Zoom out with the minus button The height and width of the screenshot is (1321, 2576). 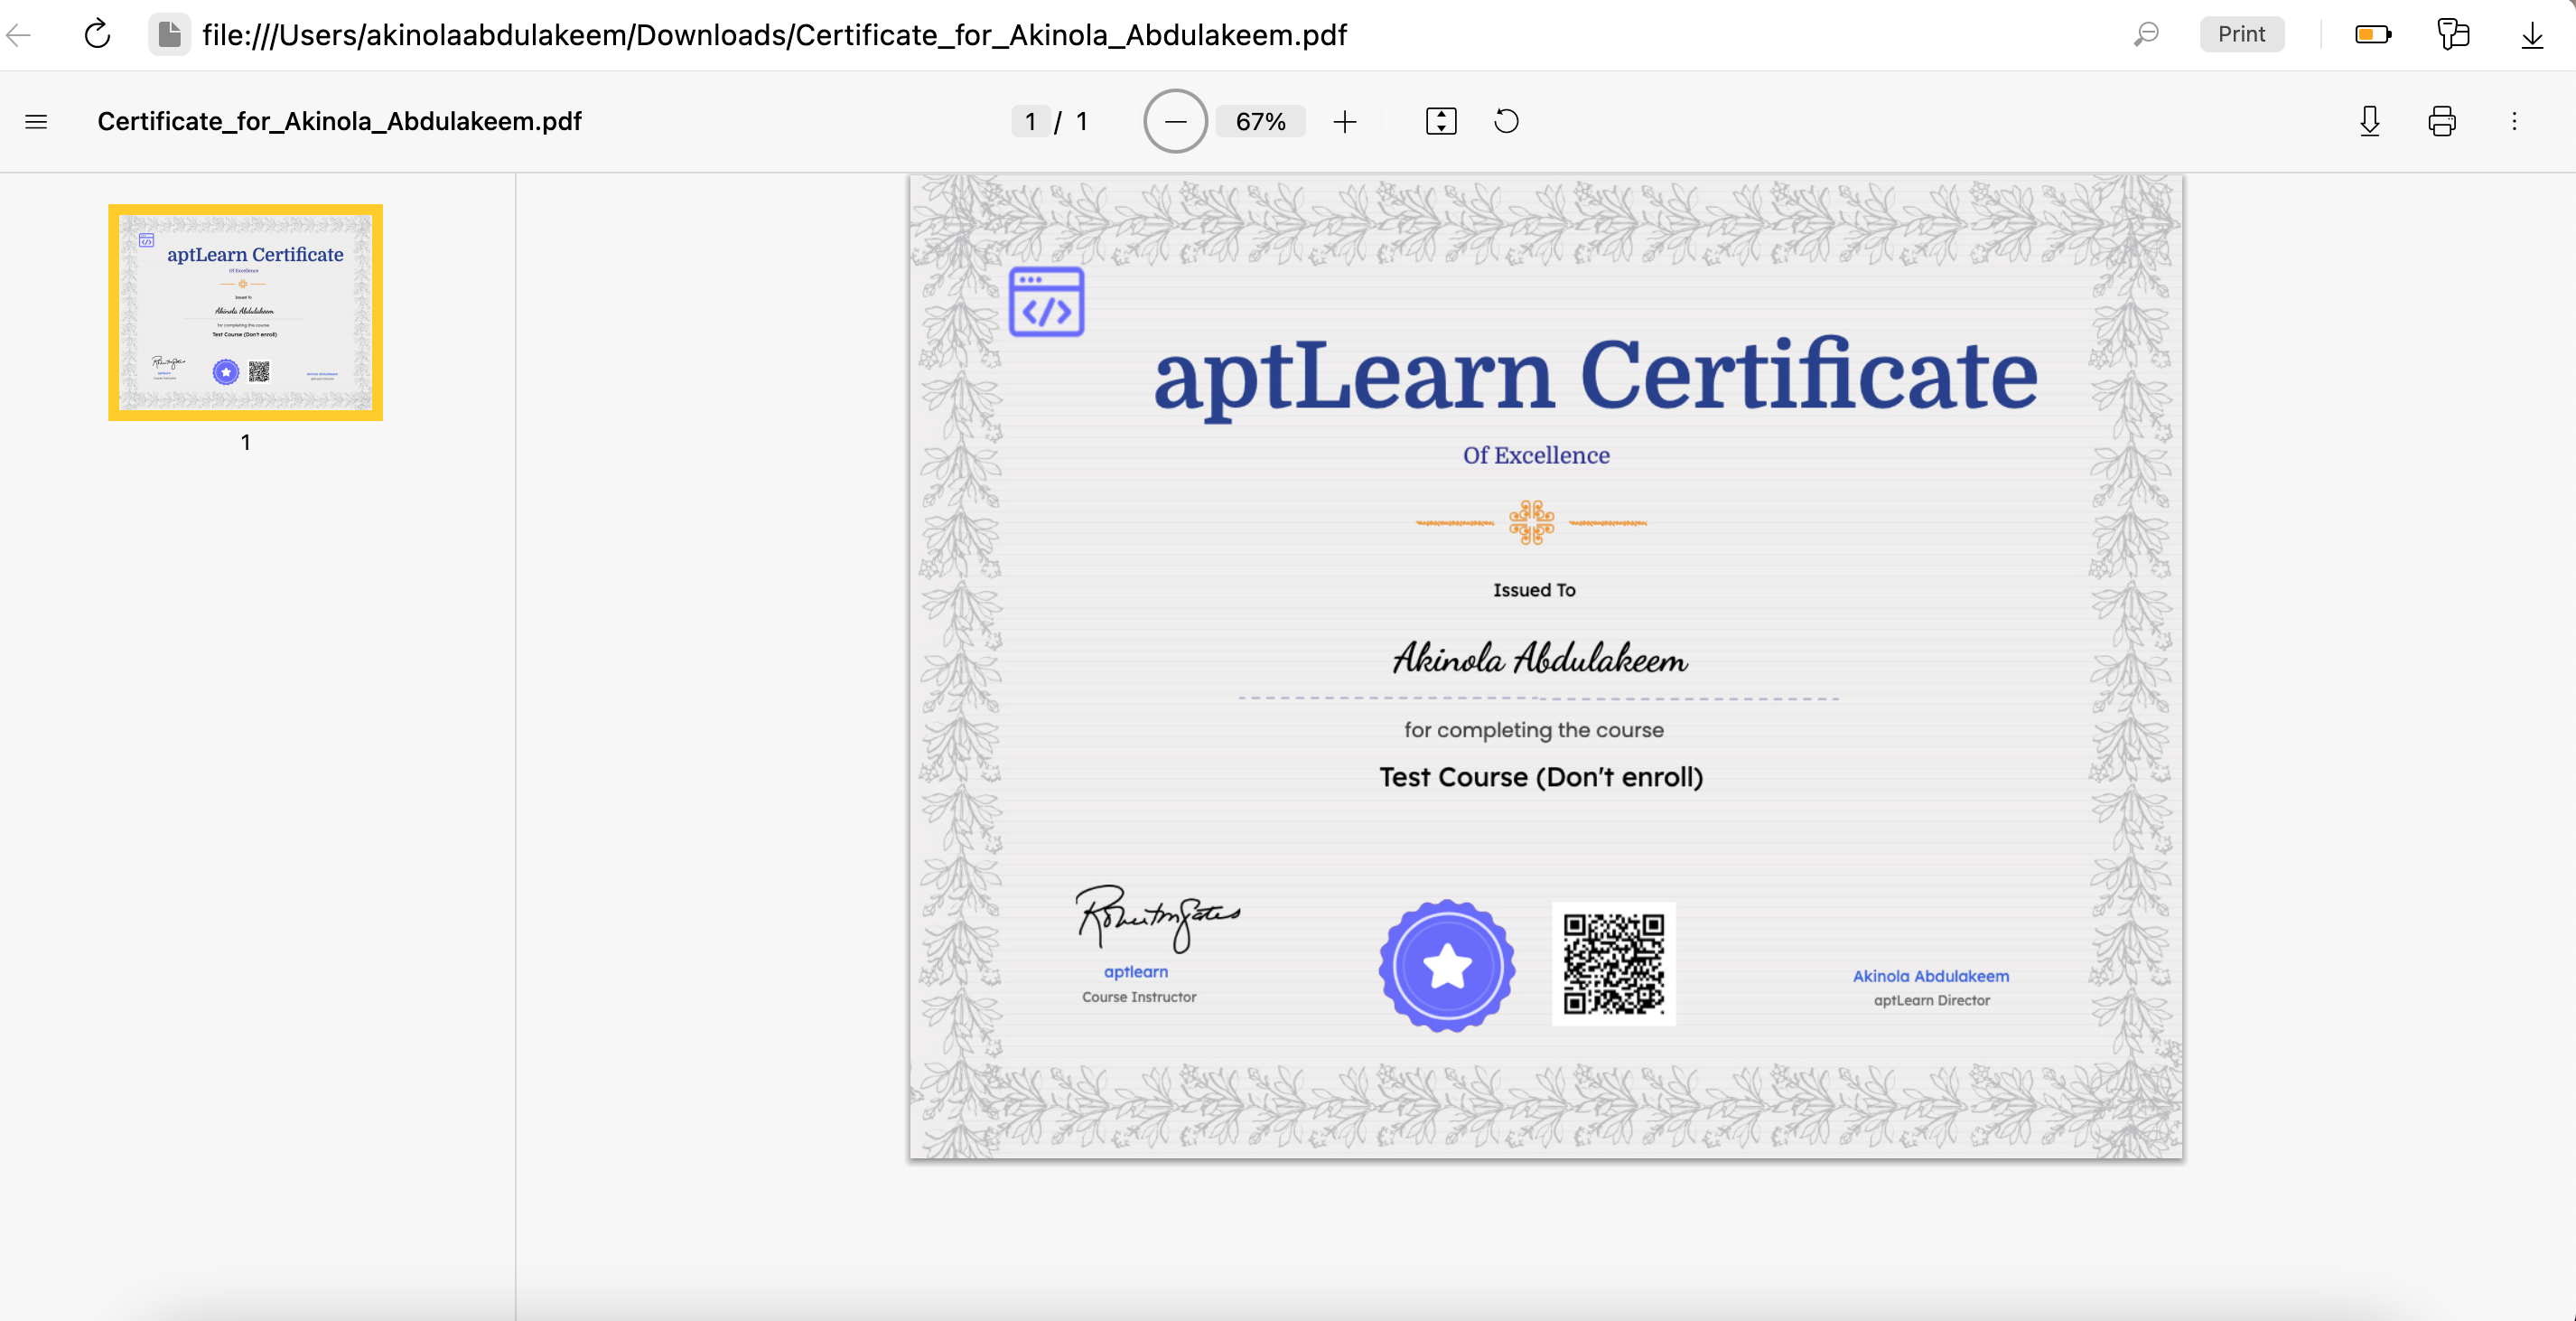(1175, 122)
